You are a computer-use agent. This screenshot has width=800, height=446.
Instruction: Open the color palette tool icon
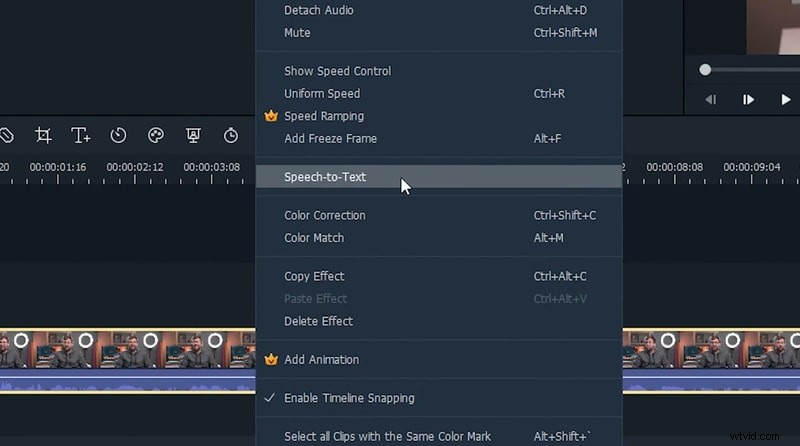point(156,135)
